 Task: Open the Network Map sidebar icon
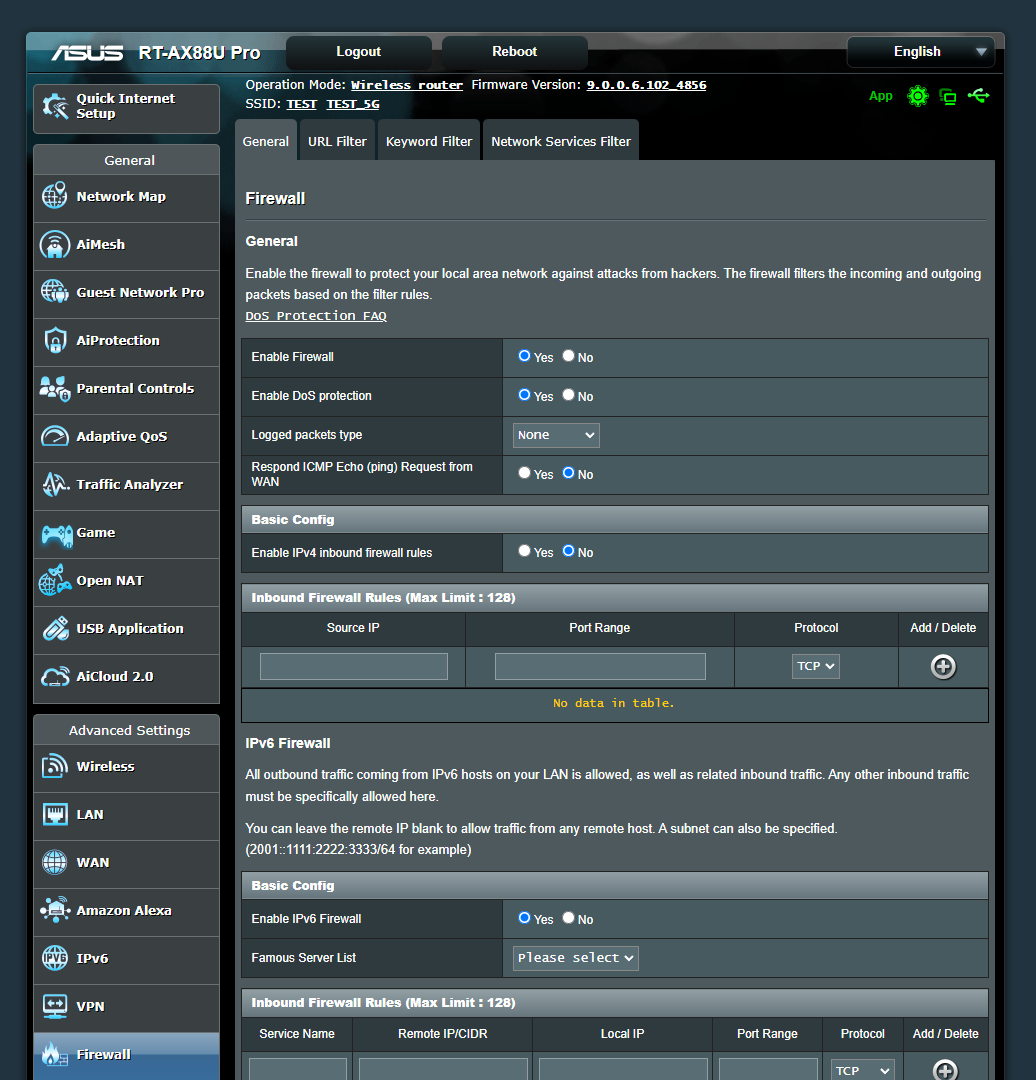click(55, 197)
